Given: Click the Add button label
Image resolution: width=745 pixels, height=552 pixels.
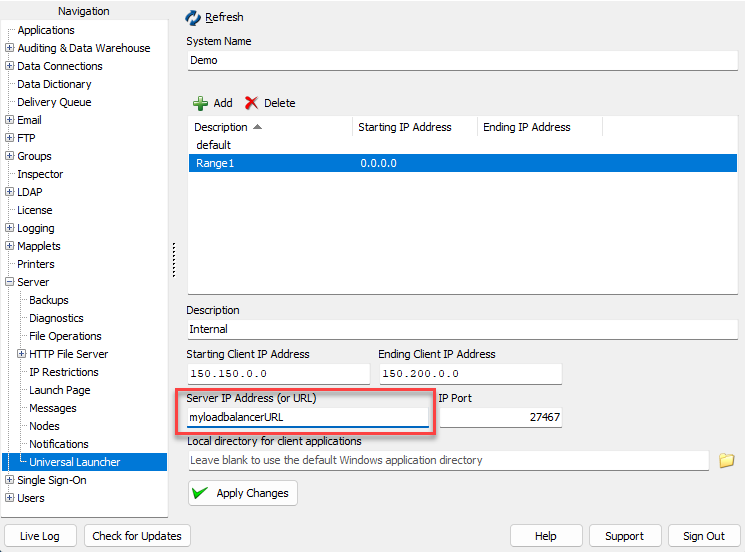Looking at the screenshot, I should tap(223, 103).
